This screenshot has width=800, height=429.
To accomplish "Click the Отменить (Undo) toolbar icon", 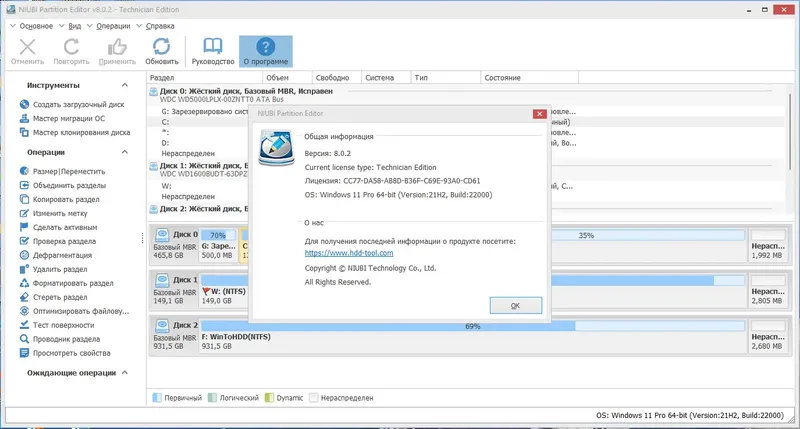I will tap(28, 47).
